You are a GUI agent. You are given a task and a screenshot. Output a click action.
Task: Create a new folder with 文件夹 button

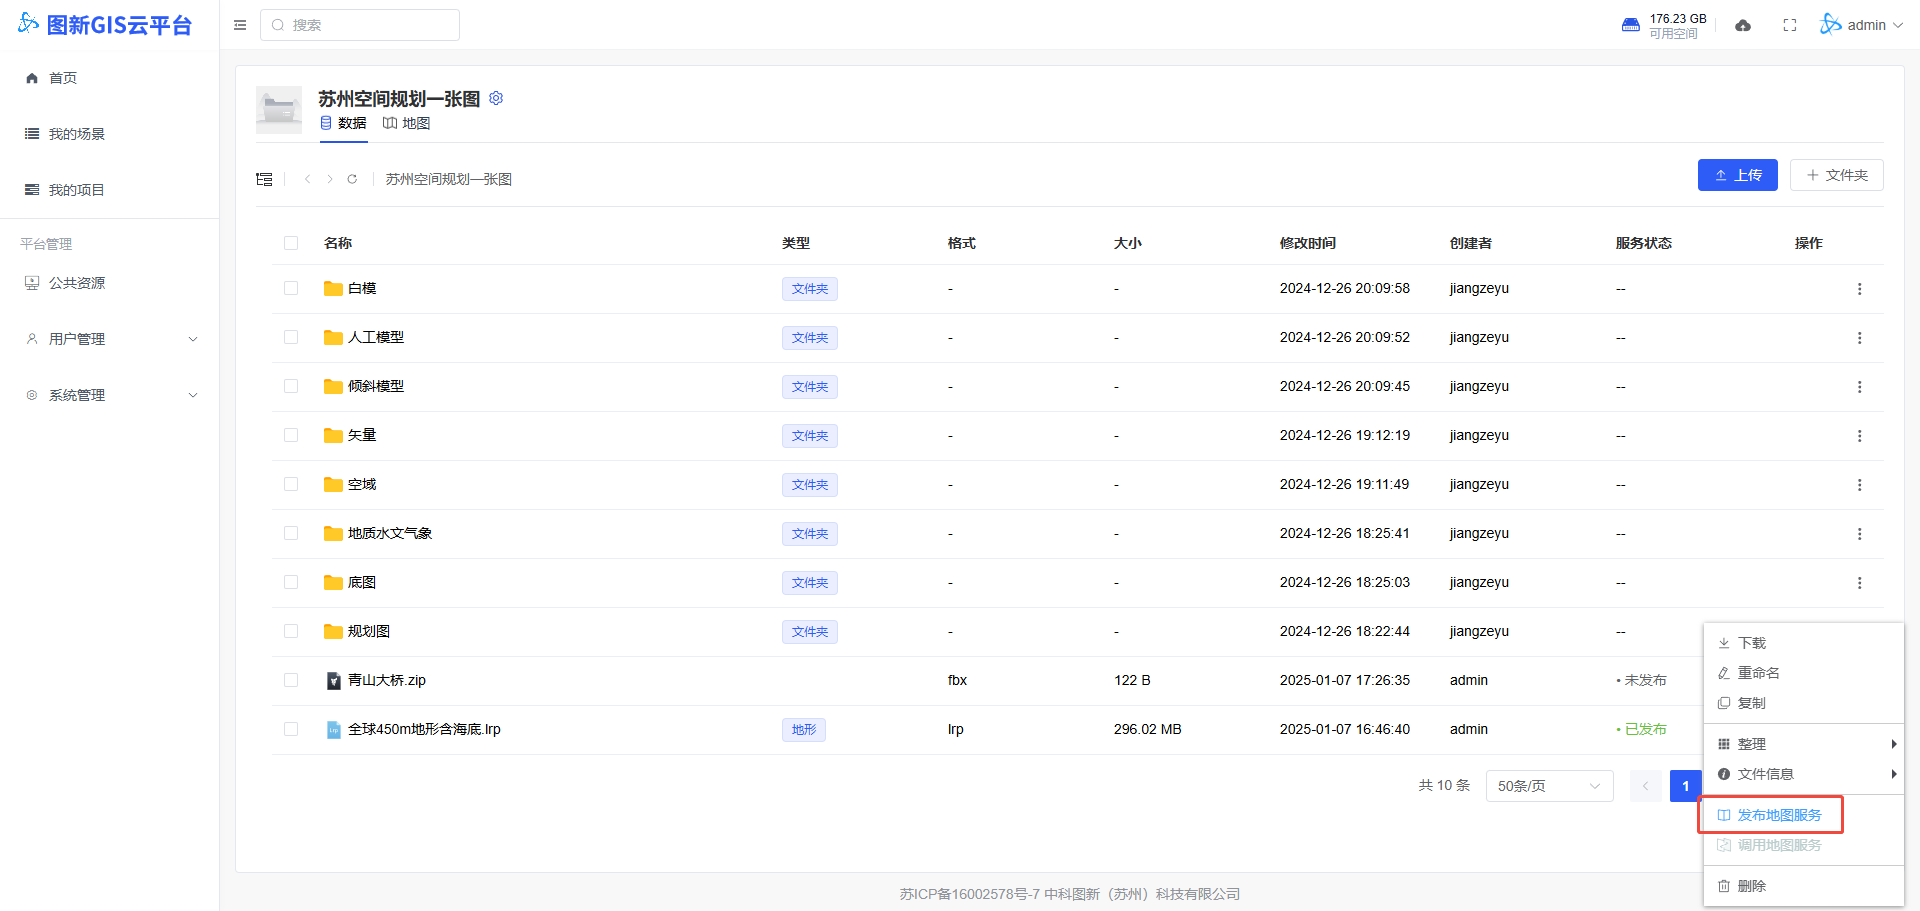point(1836,175)
